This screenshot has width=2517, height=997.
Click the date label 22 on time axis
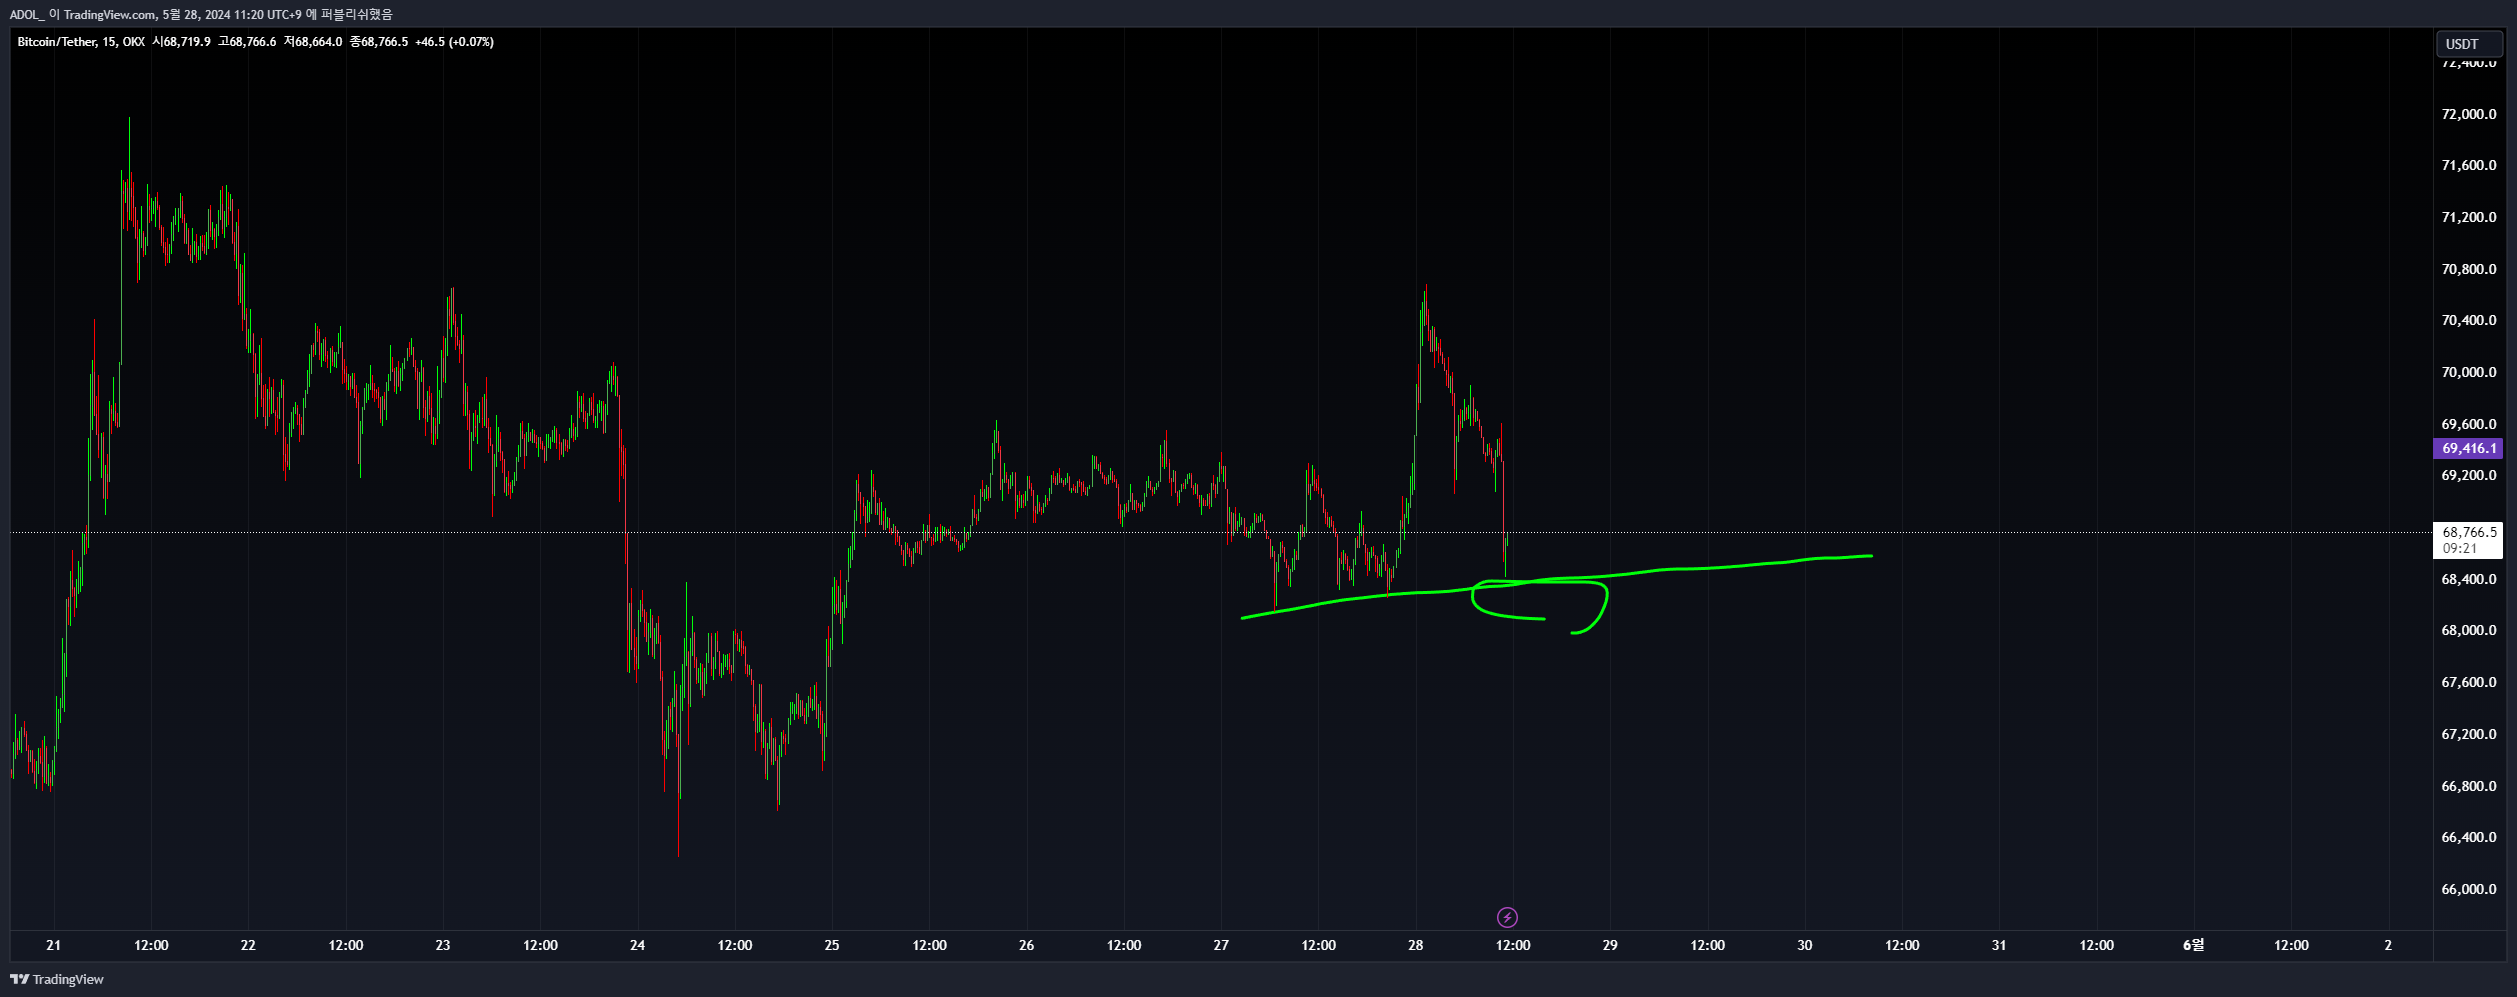[248, 945]
